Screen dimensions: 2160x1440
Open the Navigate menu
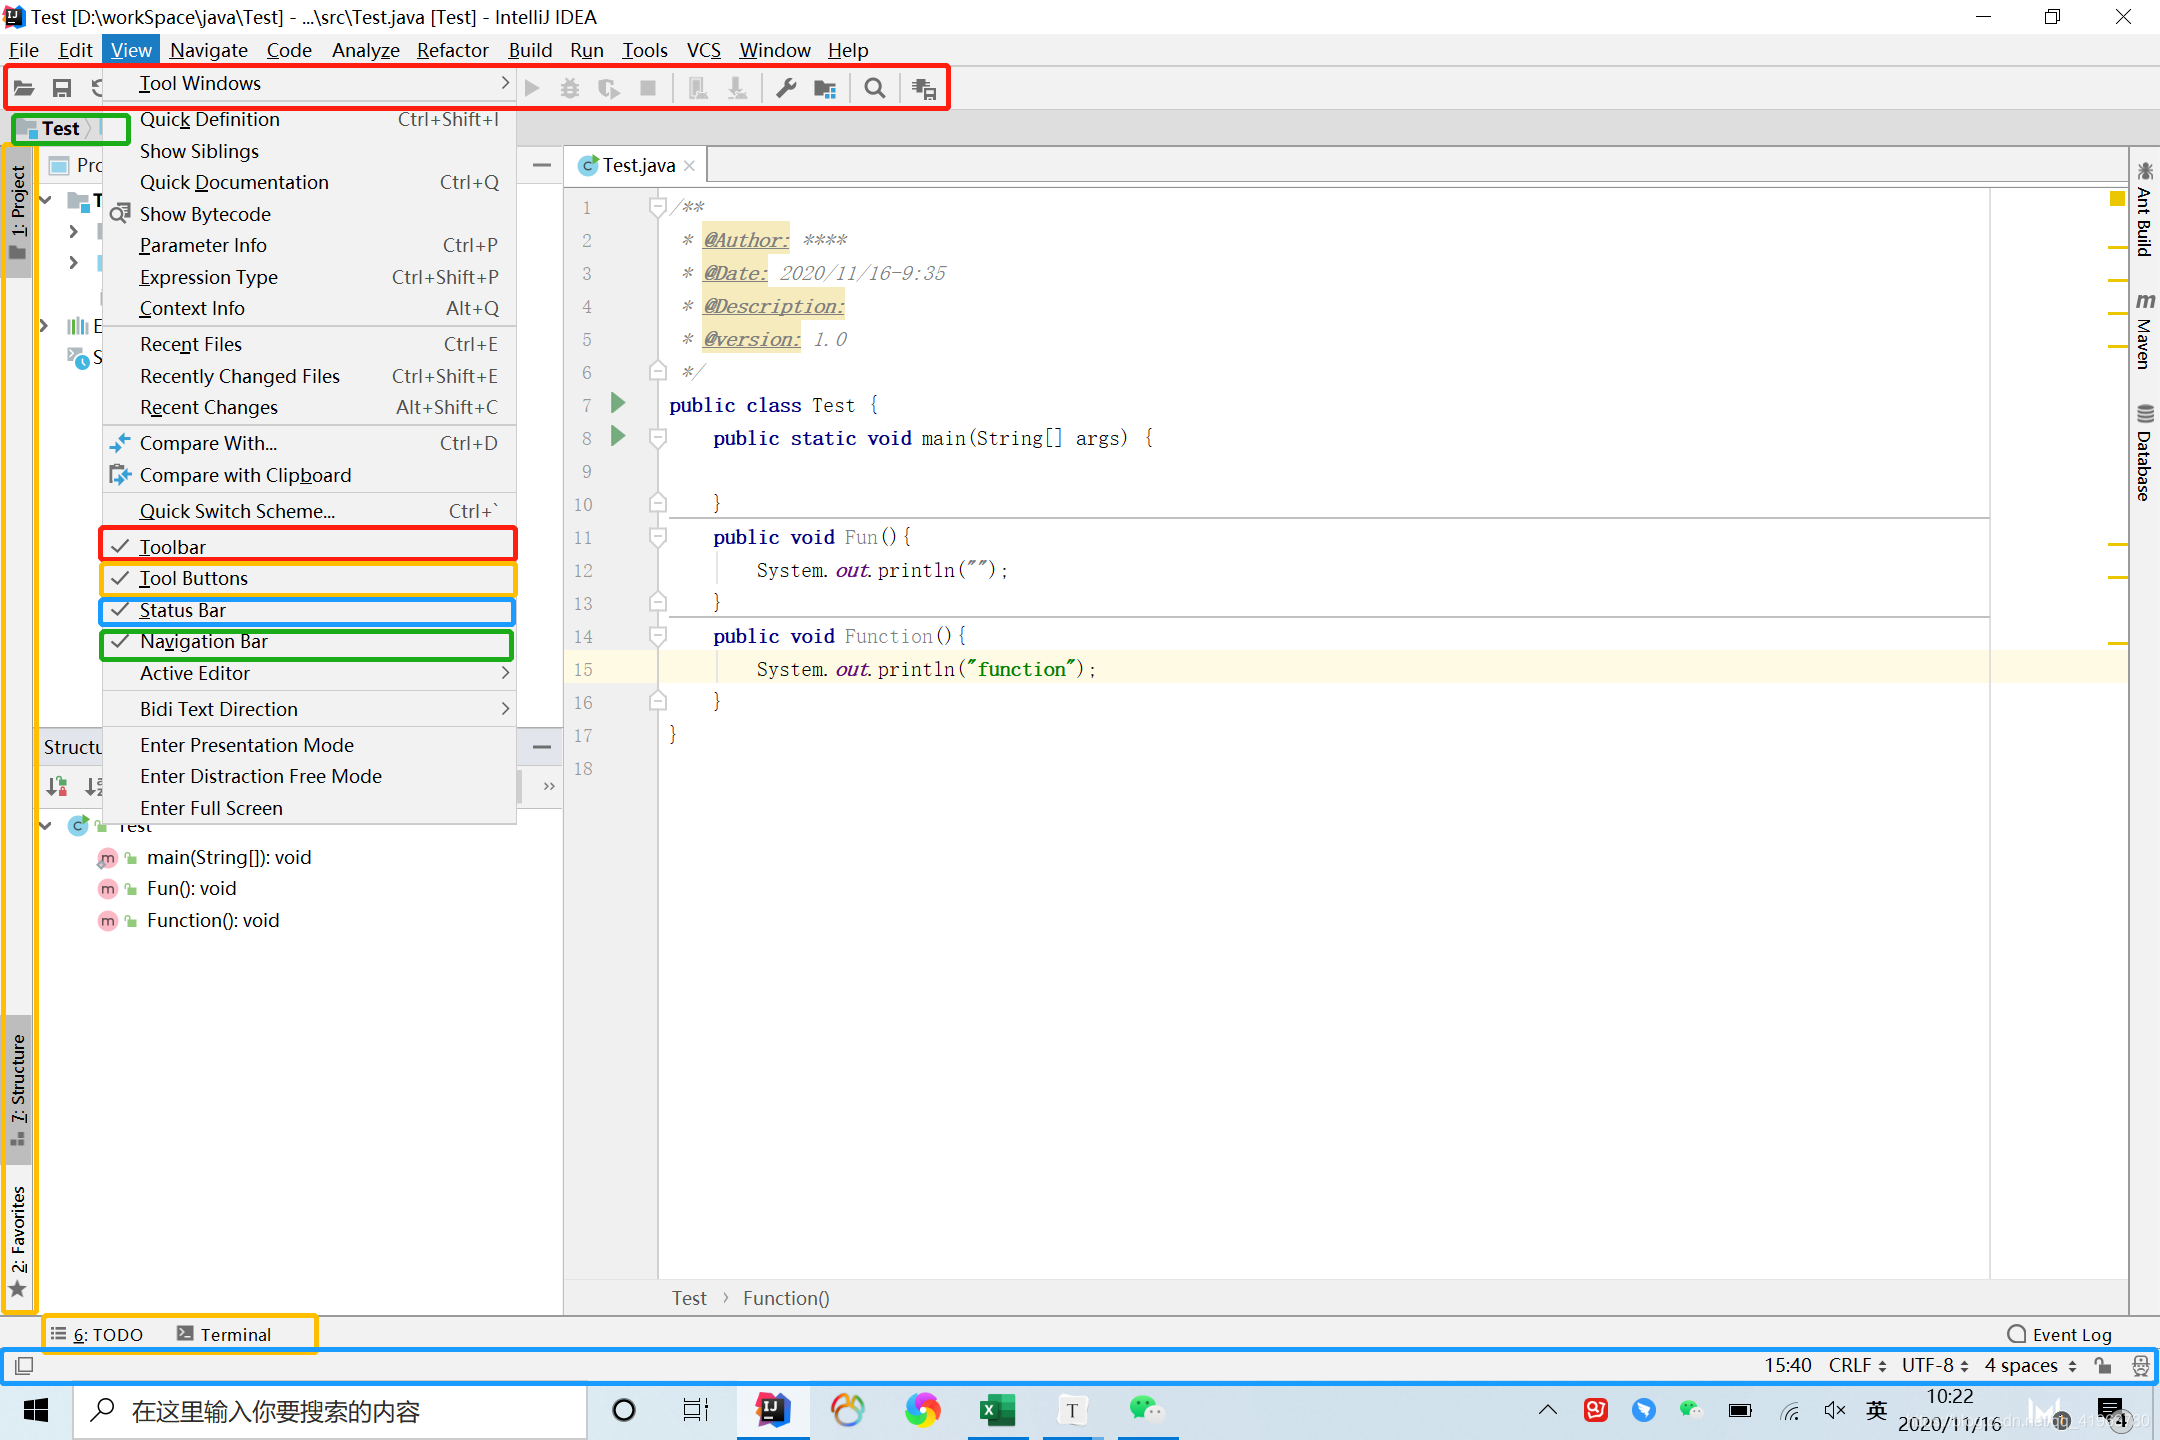(x=208, y=50)
